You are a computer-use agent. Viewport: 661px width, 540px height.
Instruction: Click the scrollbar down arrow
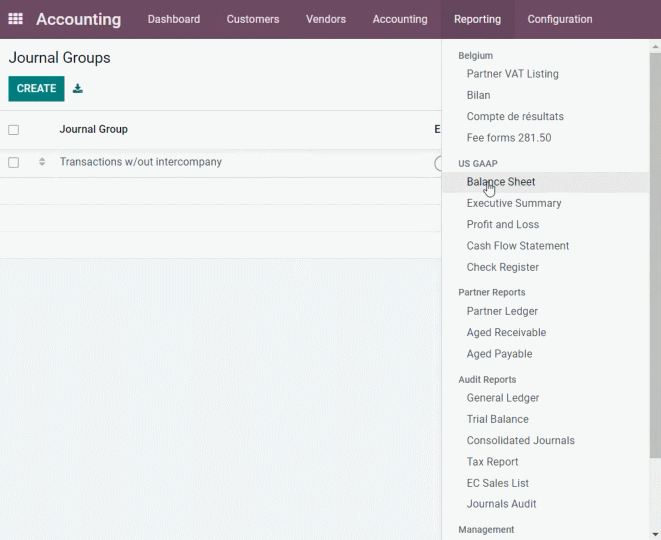655,535
